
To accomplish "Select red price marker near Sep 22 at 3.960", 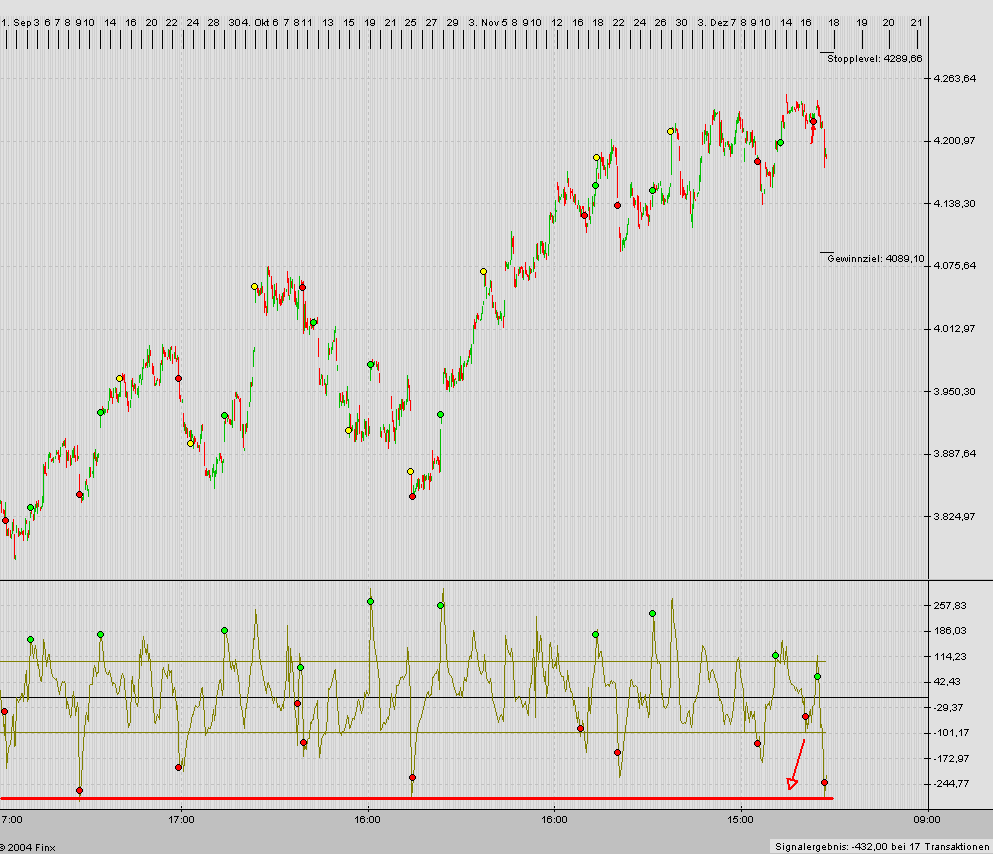I will coord(179,379).
